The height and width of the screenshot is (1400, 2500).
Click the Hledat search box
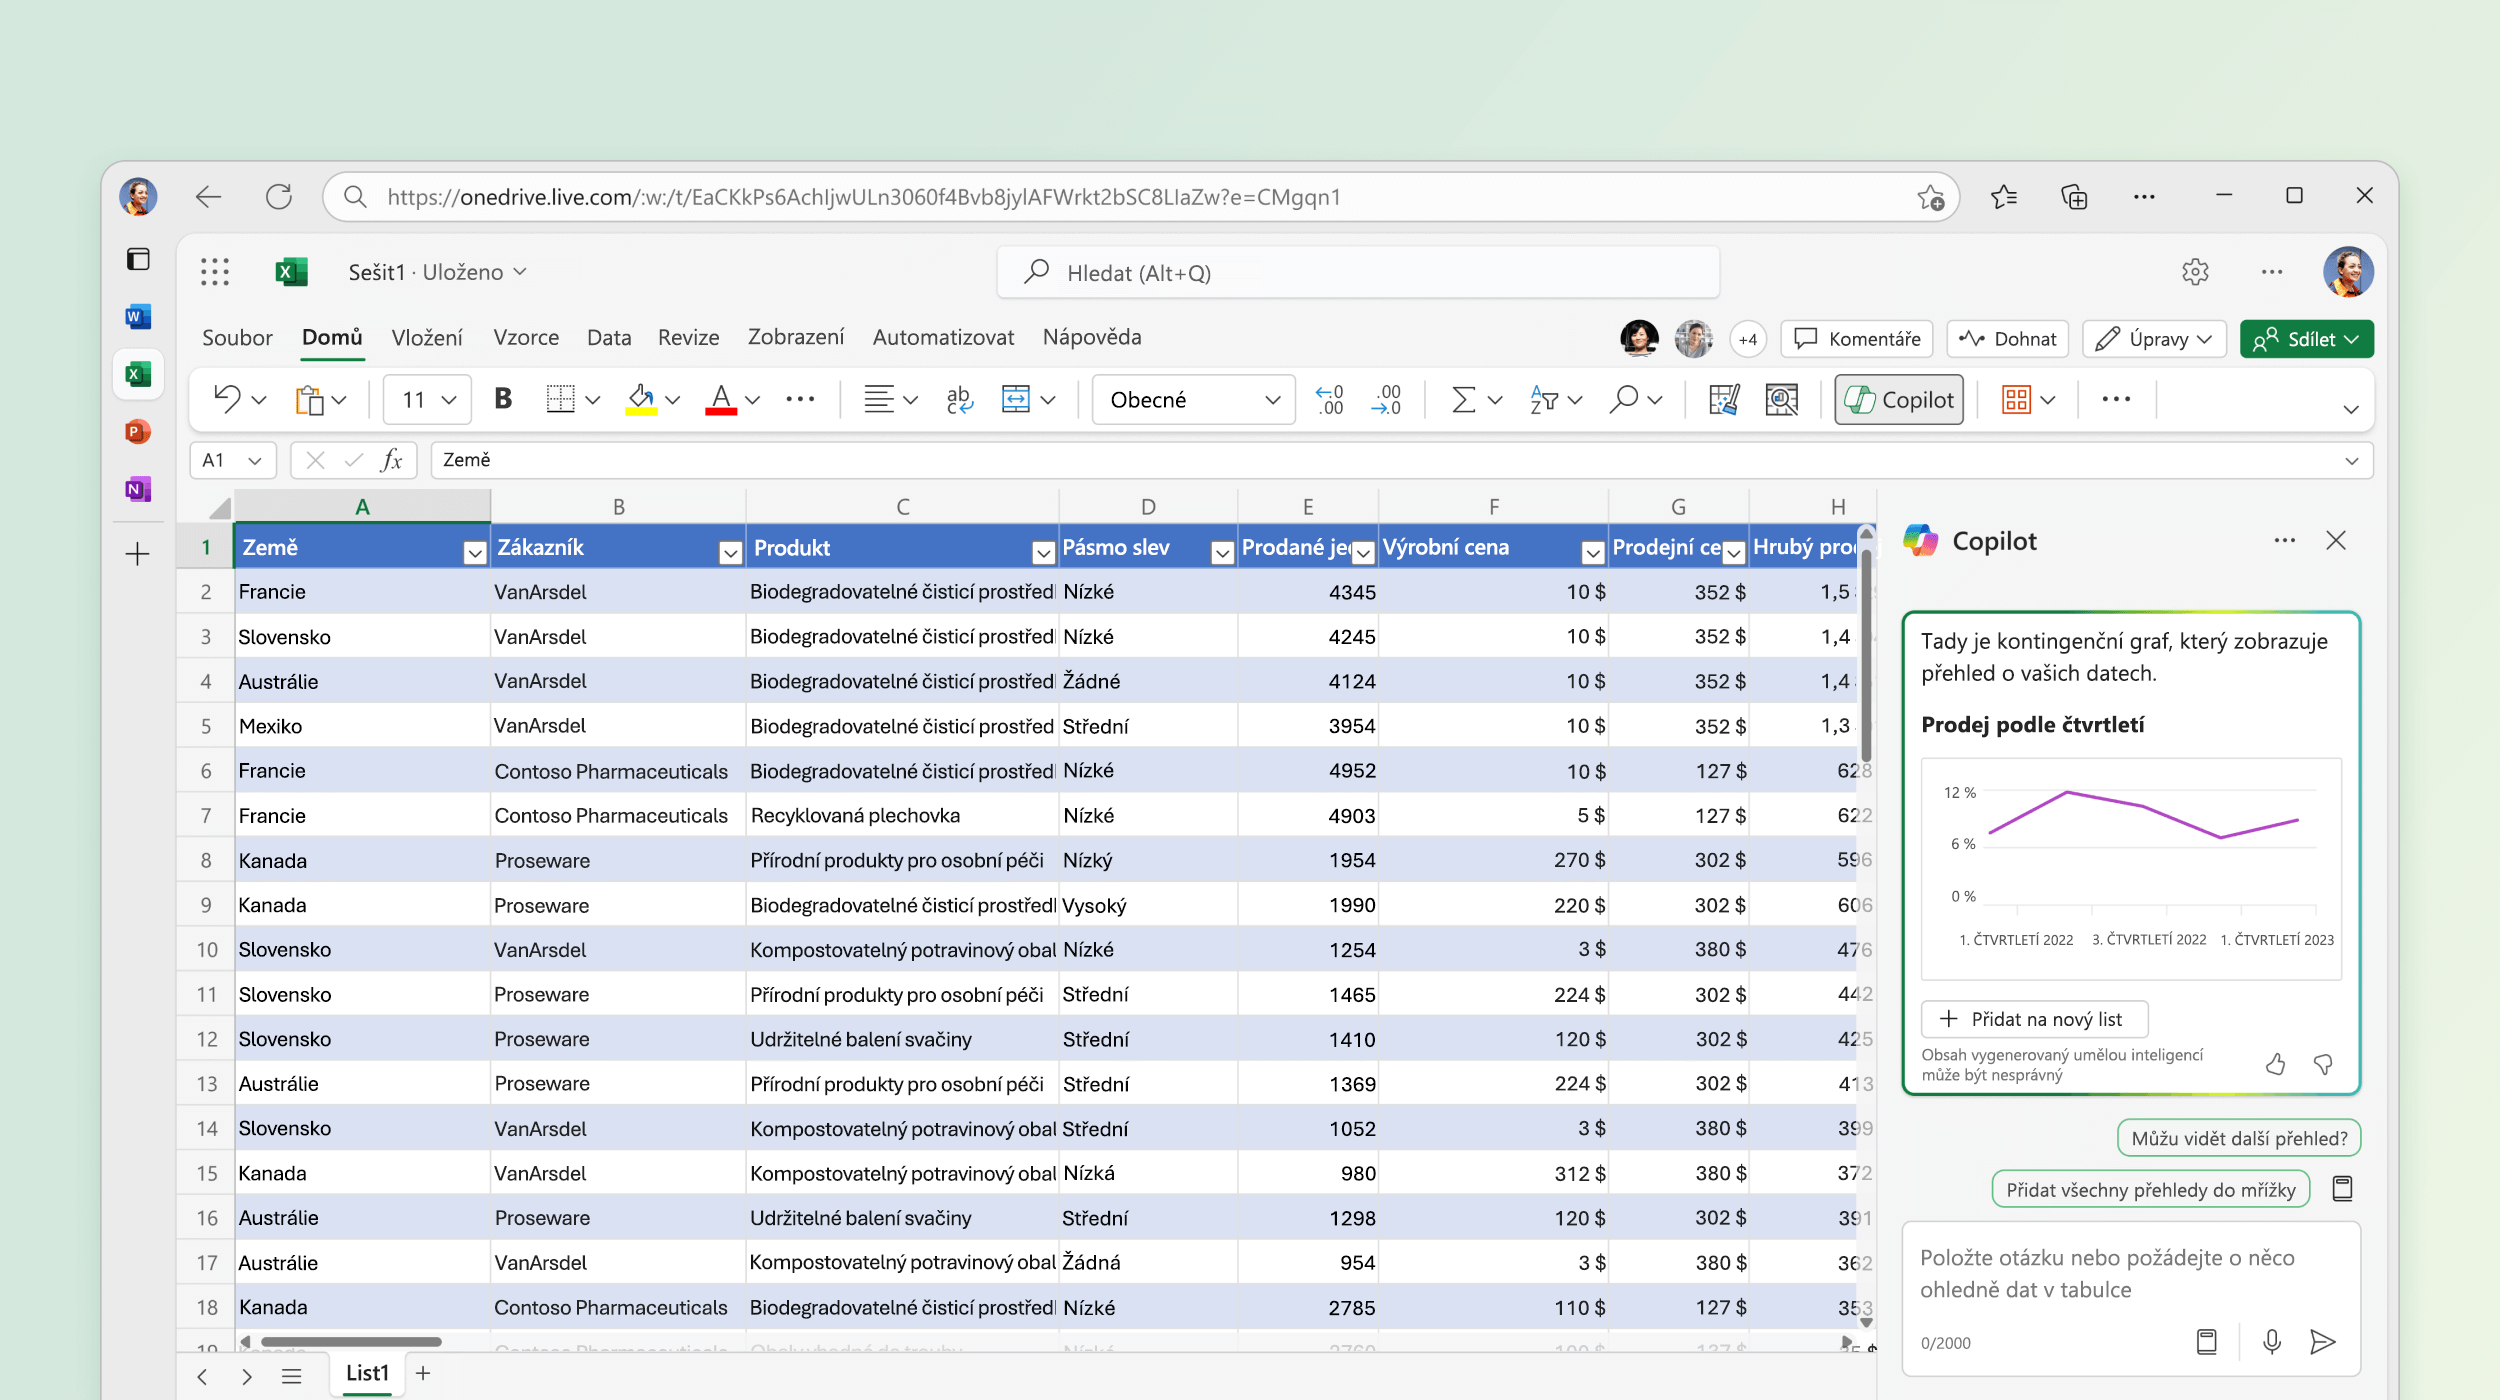pyautogui.click(x=1358, y=273)
